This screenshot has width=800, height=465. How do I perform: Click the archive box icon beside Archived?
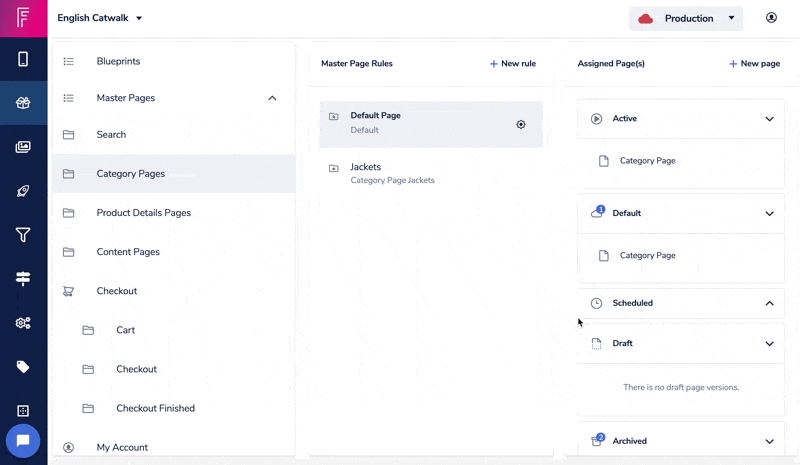point(597,440)
